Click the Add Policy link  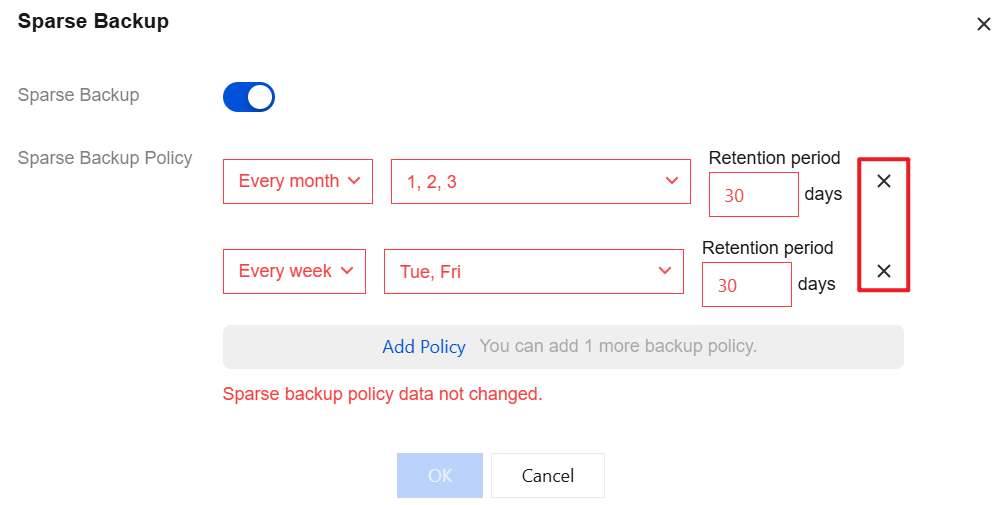click(x=424, y=347)
